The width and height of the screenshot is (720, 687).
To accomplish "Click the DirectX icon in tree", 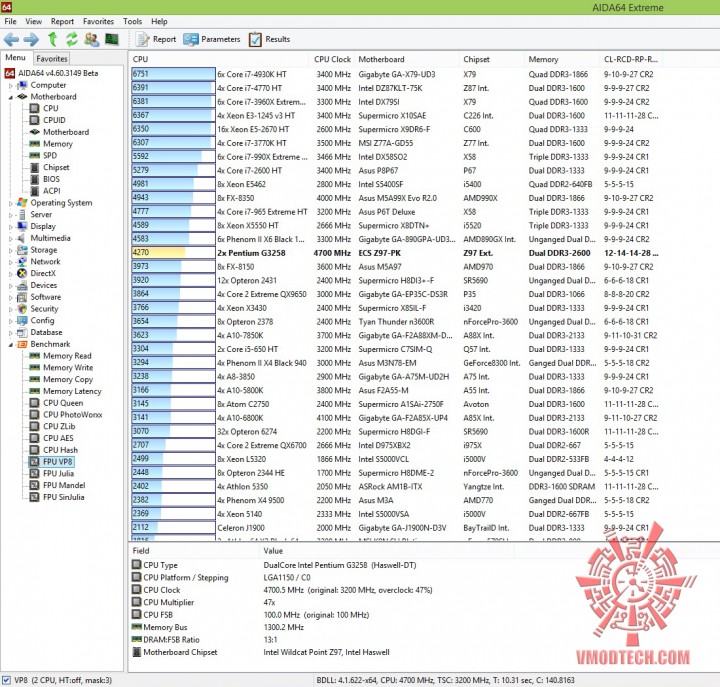I will [x=22, y=273].
